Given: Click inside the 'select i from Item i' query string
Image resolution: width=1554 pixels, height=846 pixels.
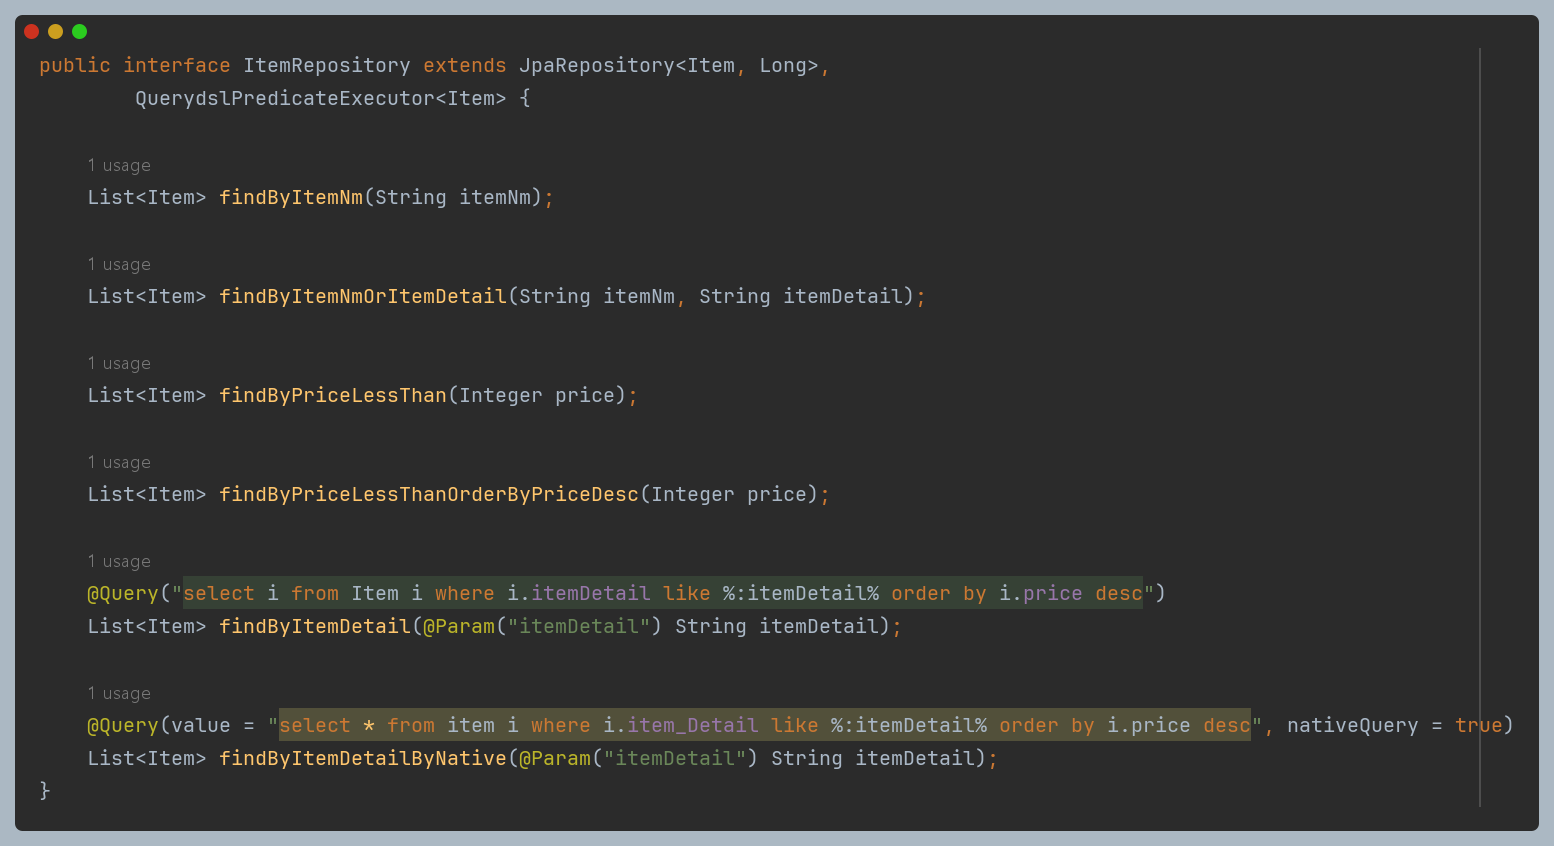Looking at the screenshot, I should pyautogui.click(x=663, y=593).
